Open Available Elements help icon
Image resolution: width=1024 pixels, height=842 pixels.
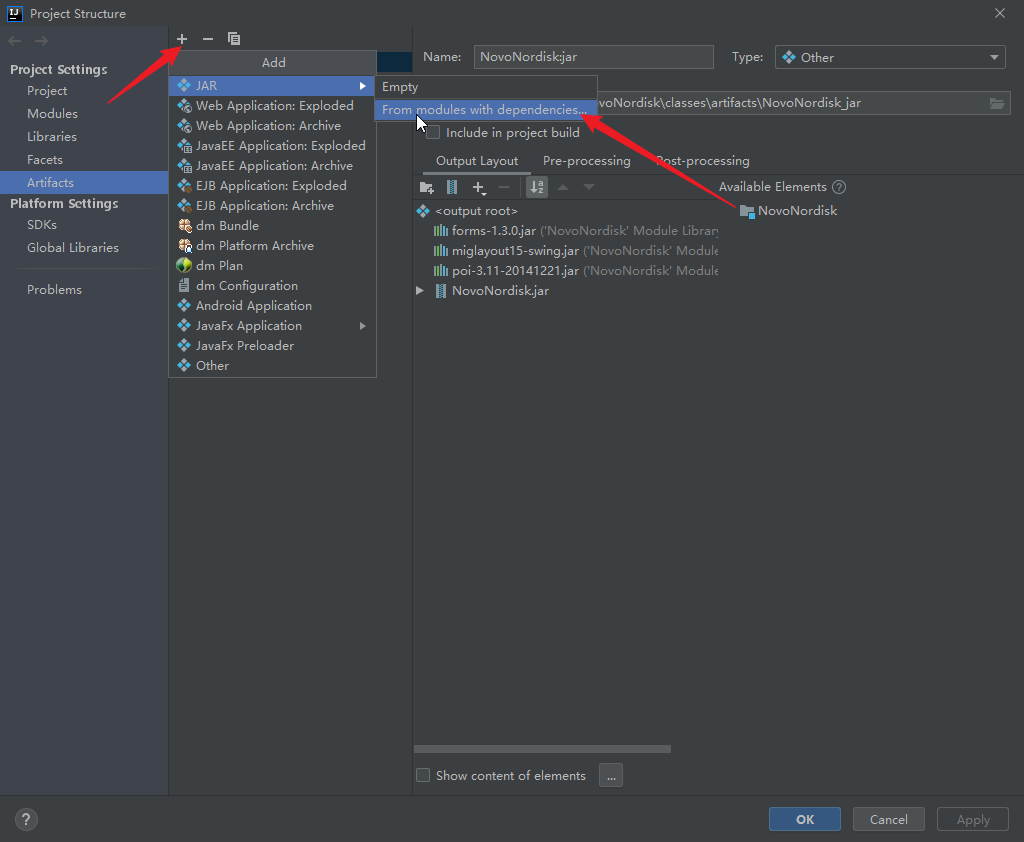[839, 187]
